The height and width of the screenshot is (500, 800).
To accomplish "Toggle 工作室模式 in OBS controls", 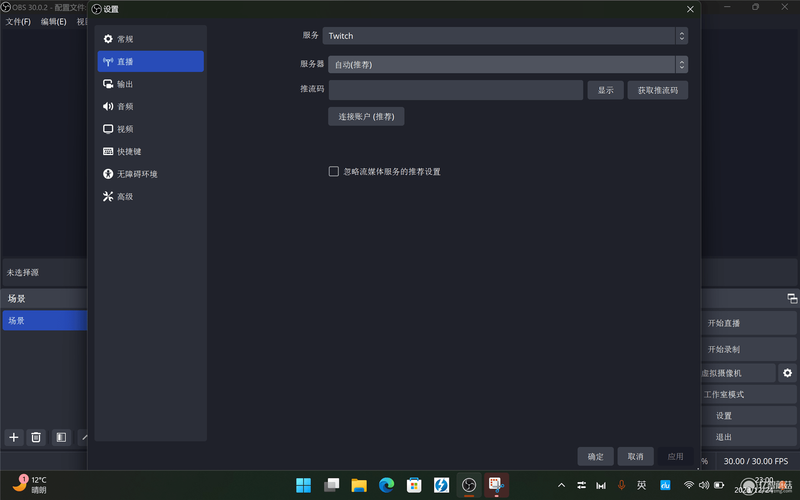I will click(749, 394).
